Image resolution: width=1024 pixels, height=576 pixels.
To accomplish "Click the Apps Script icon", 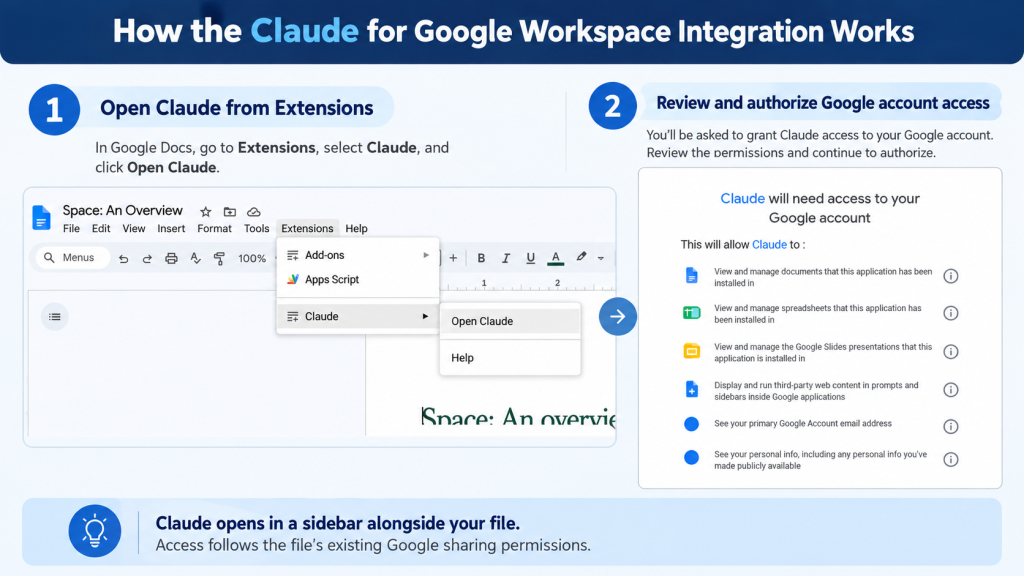I will point(293,280).
